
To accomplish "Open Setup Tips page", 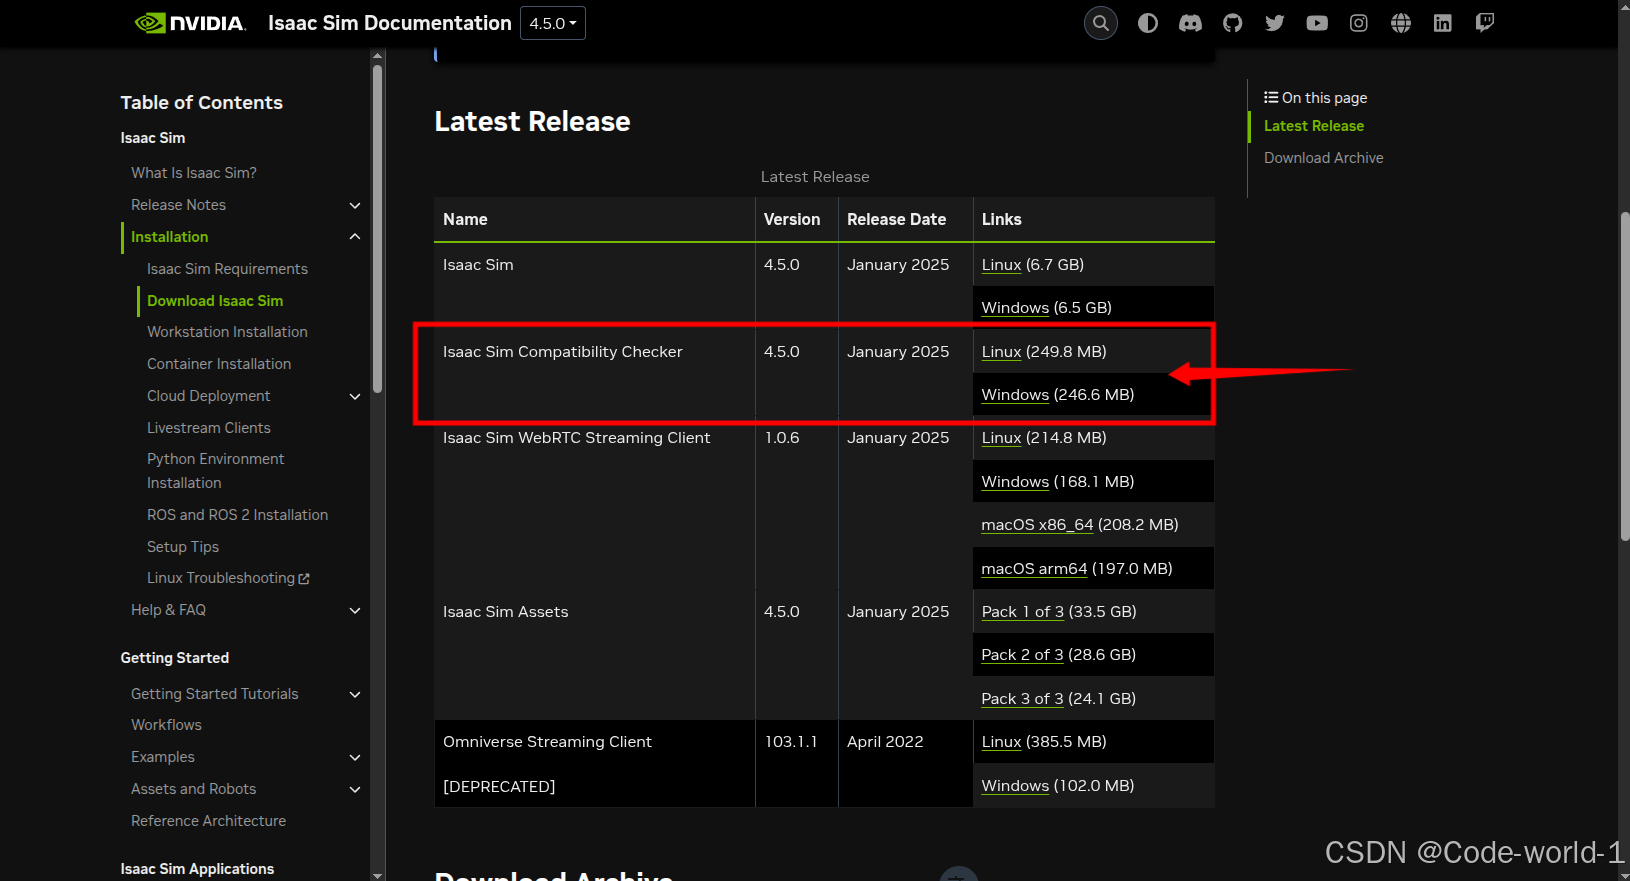I will pos(183,547).
